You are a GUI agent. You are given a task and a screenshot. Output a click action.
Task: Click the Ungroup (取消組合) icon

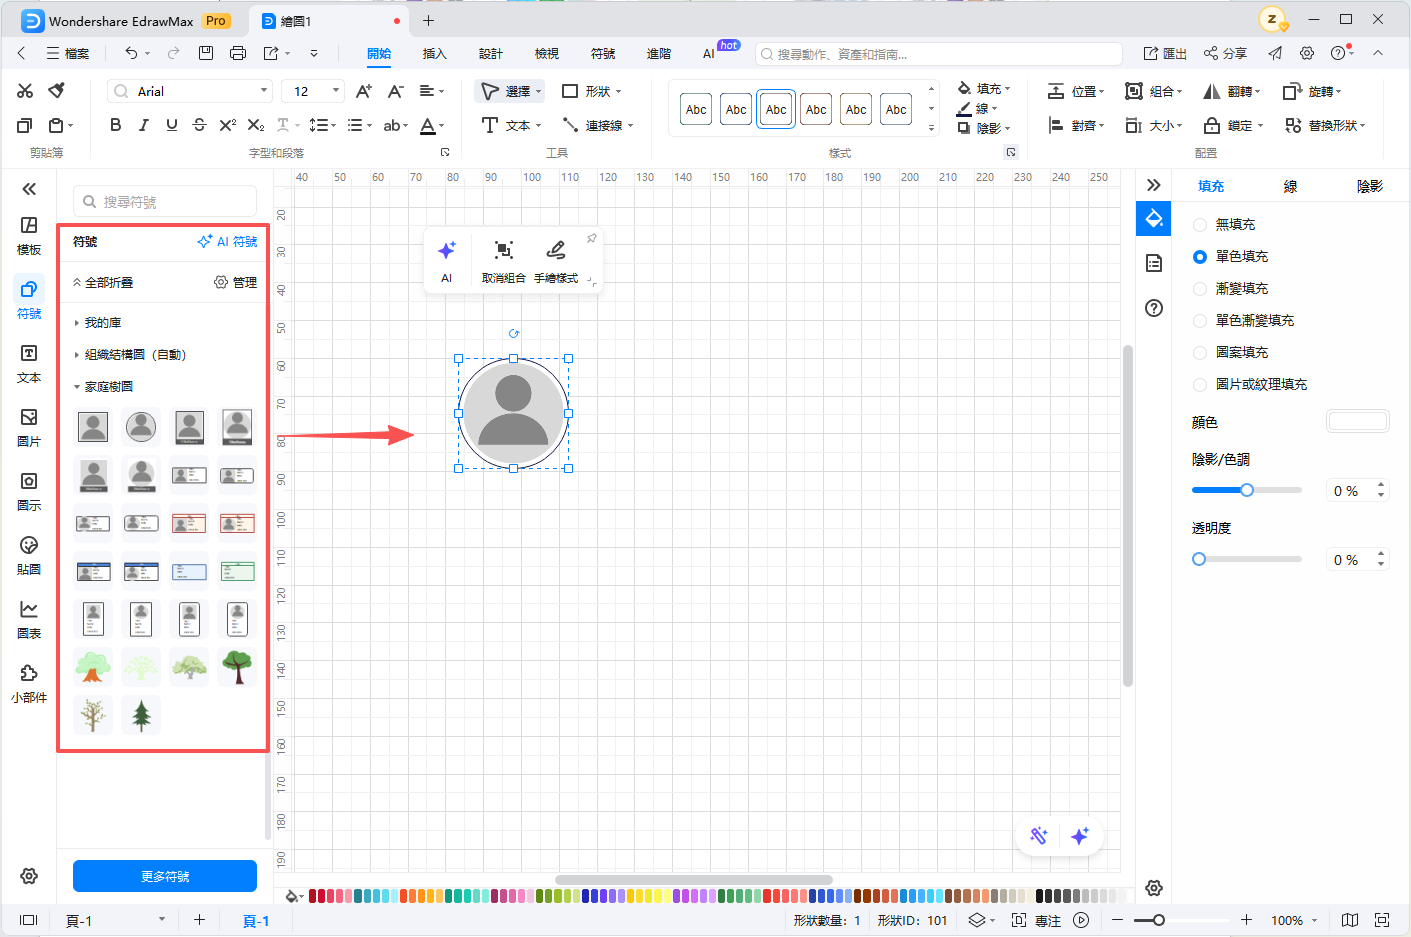tap(503, 250)
